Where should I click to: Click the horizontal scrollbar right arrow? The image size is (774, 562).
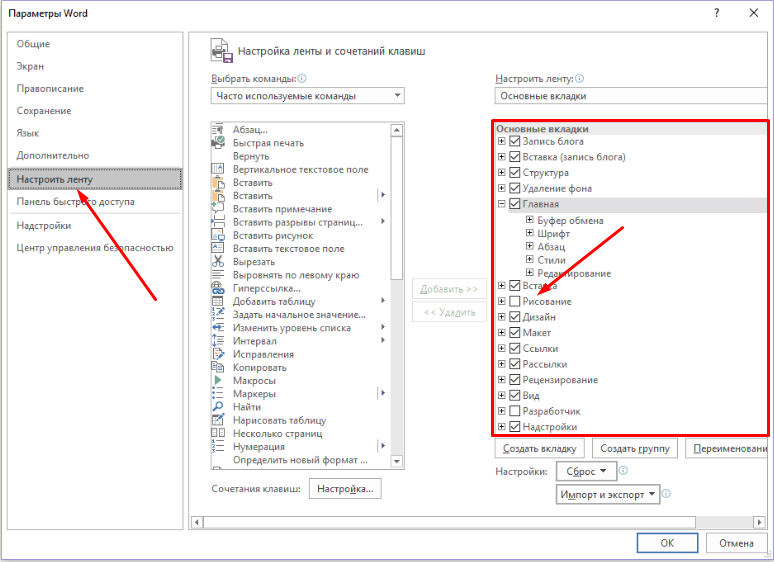coord(760,522)
